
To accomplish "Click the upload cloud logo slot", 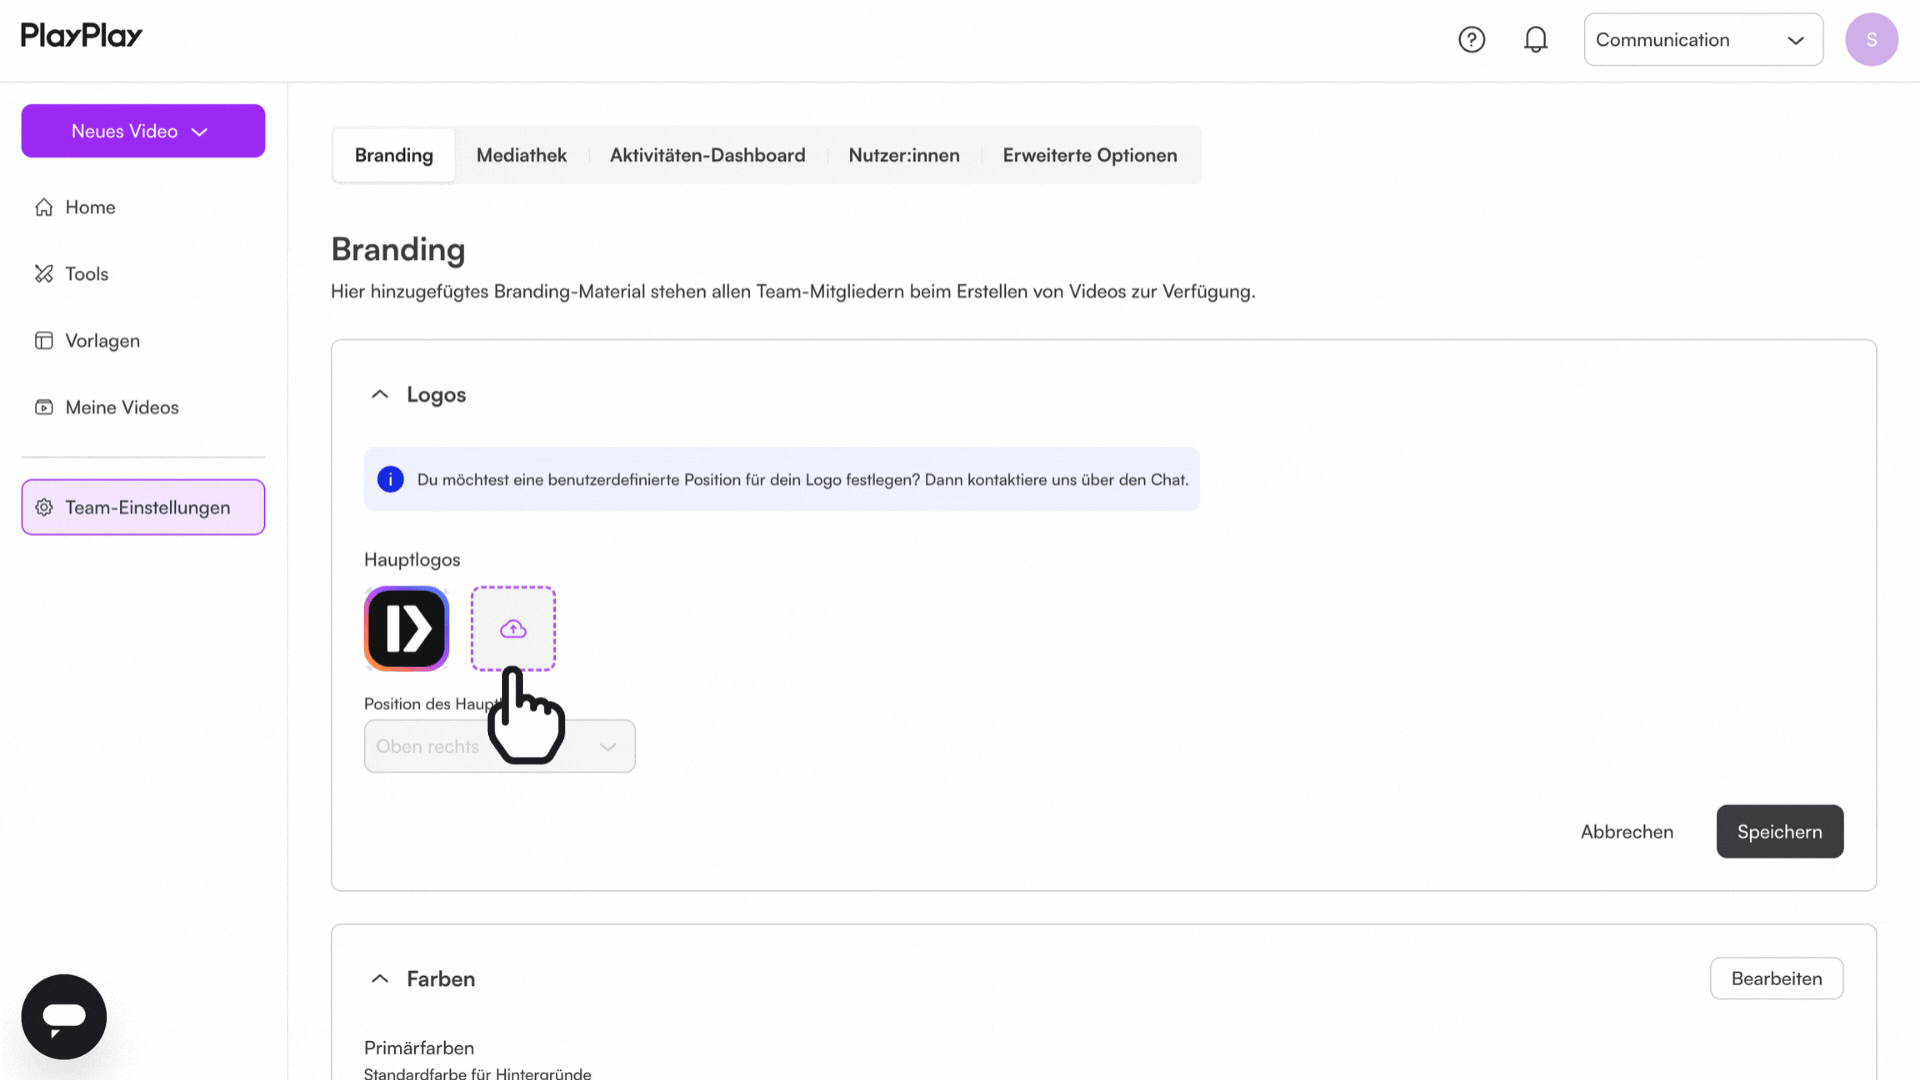I will (x=513, y=628).
